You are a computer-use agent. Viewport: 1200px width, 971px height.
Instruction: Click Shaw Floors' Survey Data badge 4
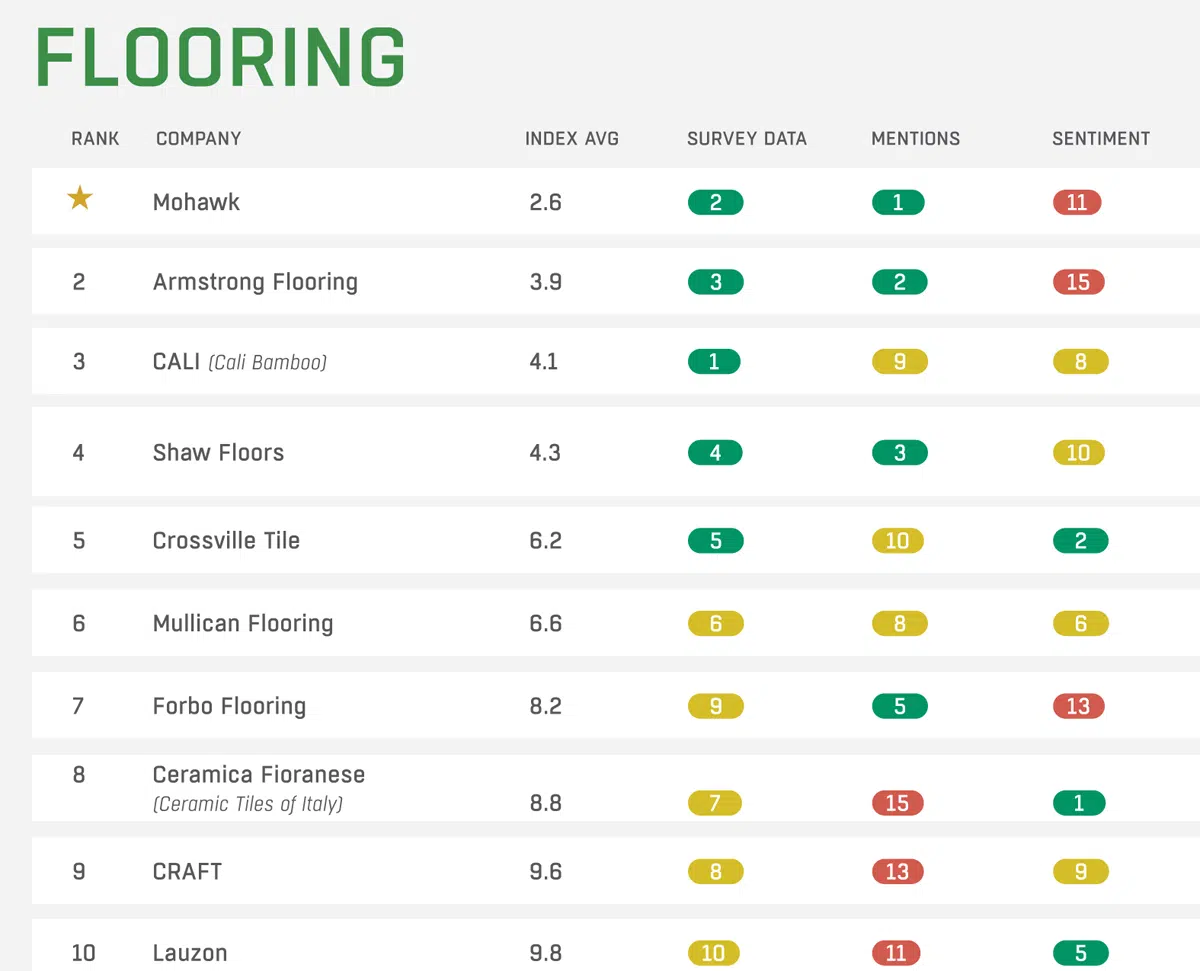[716, 453]
